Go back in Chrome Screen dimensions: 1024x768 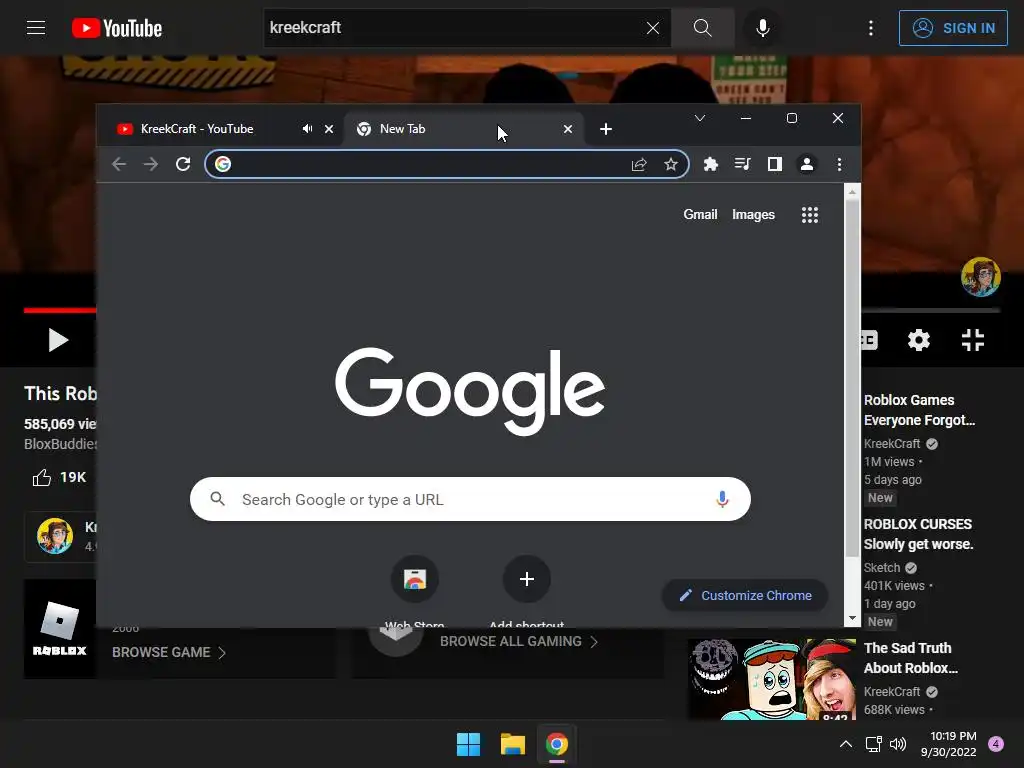(119, 164)
